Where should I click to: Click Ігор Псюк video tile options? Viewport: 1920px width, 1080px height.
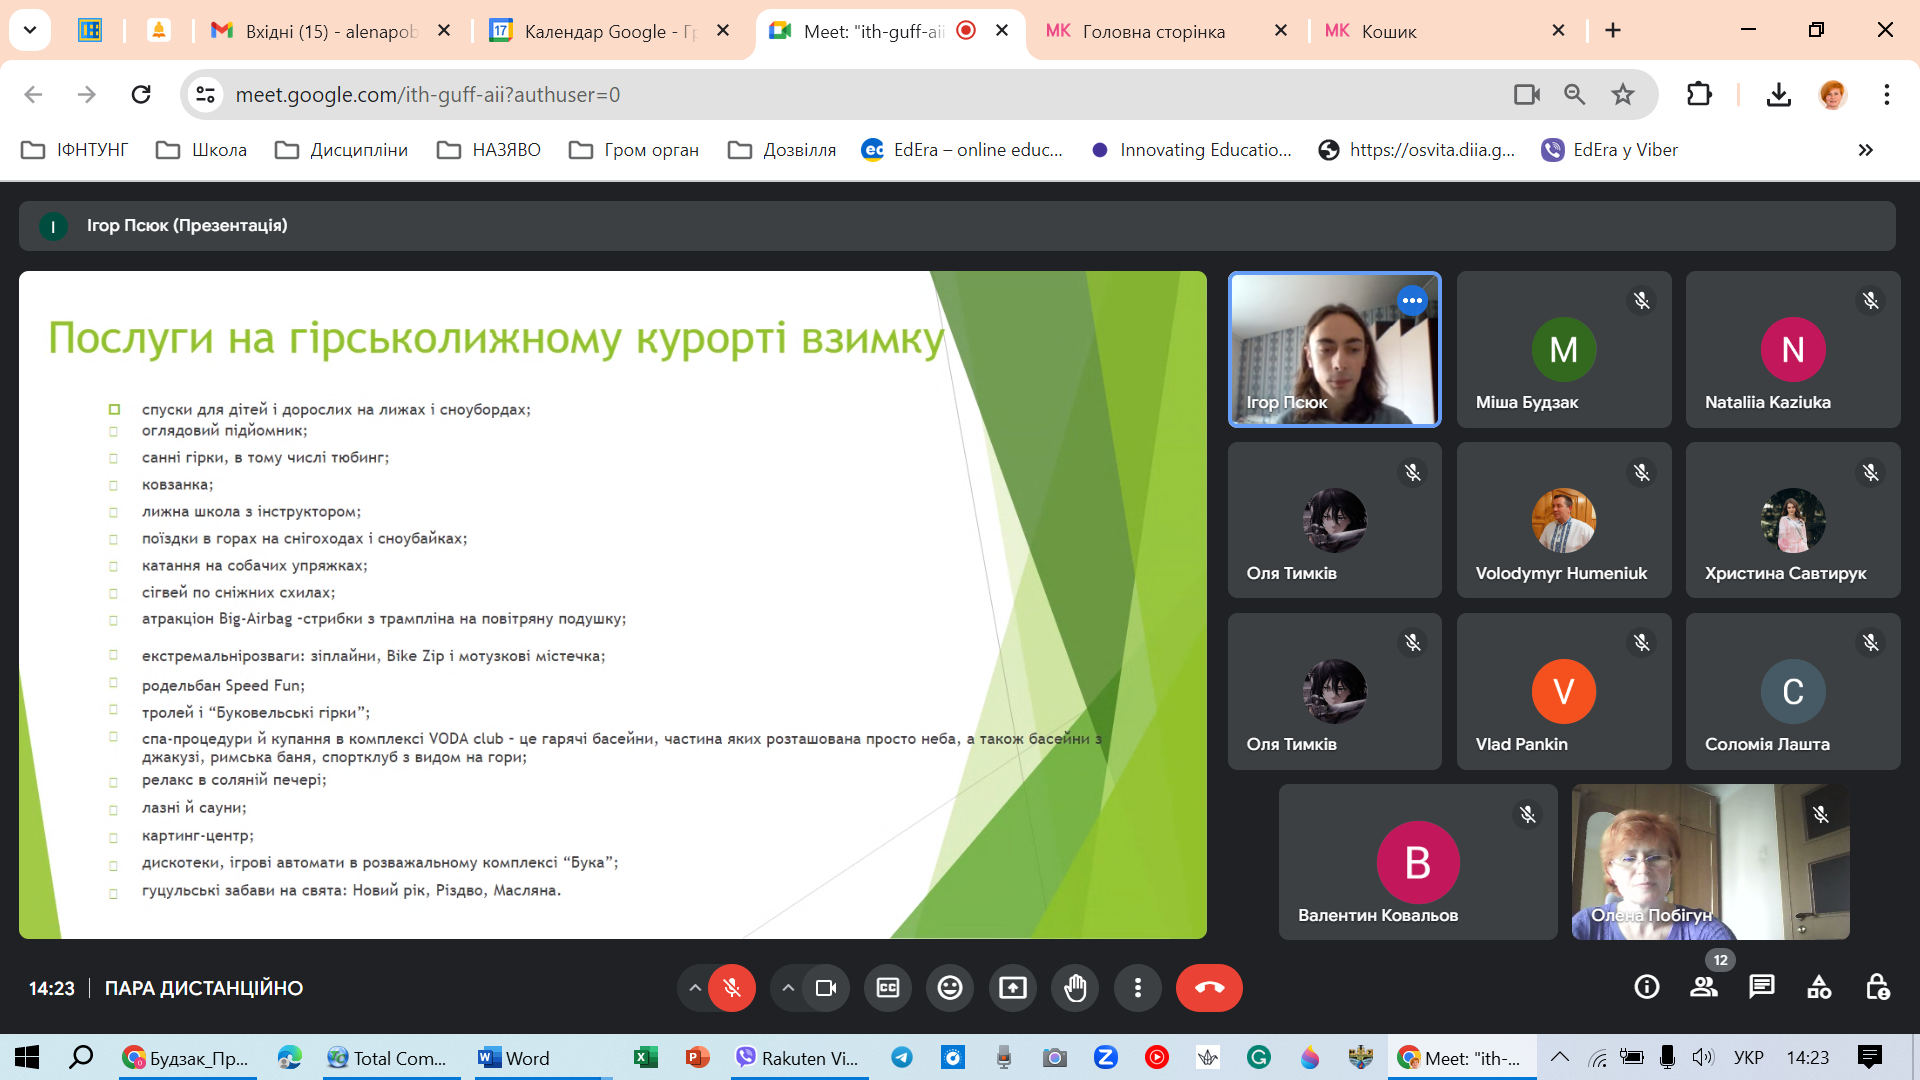pos(1411,300)
